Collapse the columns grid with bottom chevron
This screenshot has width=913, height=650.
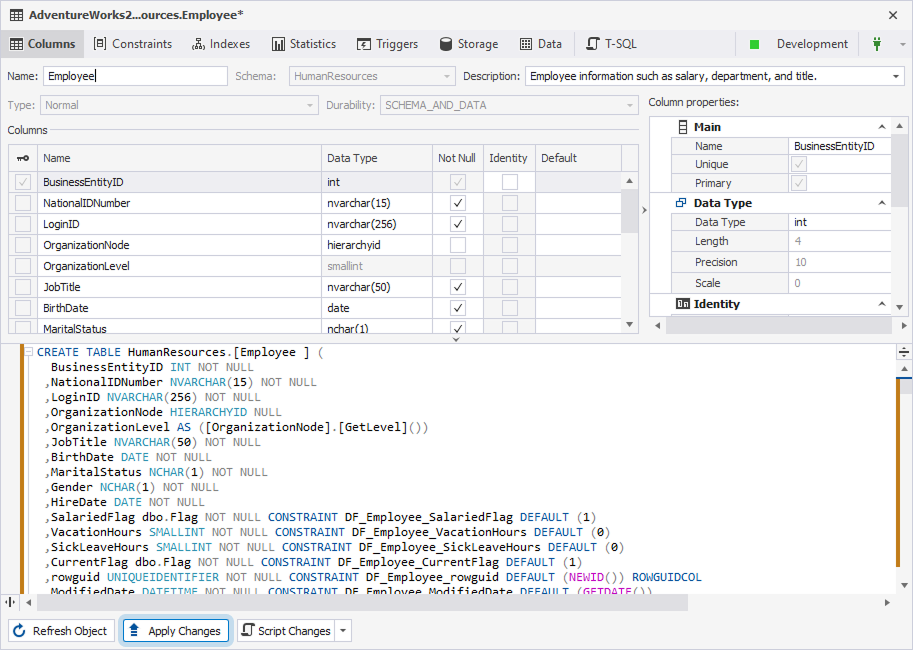[x=456, y=339]
